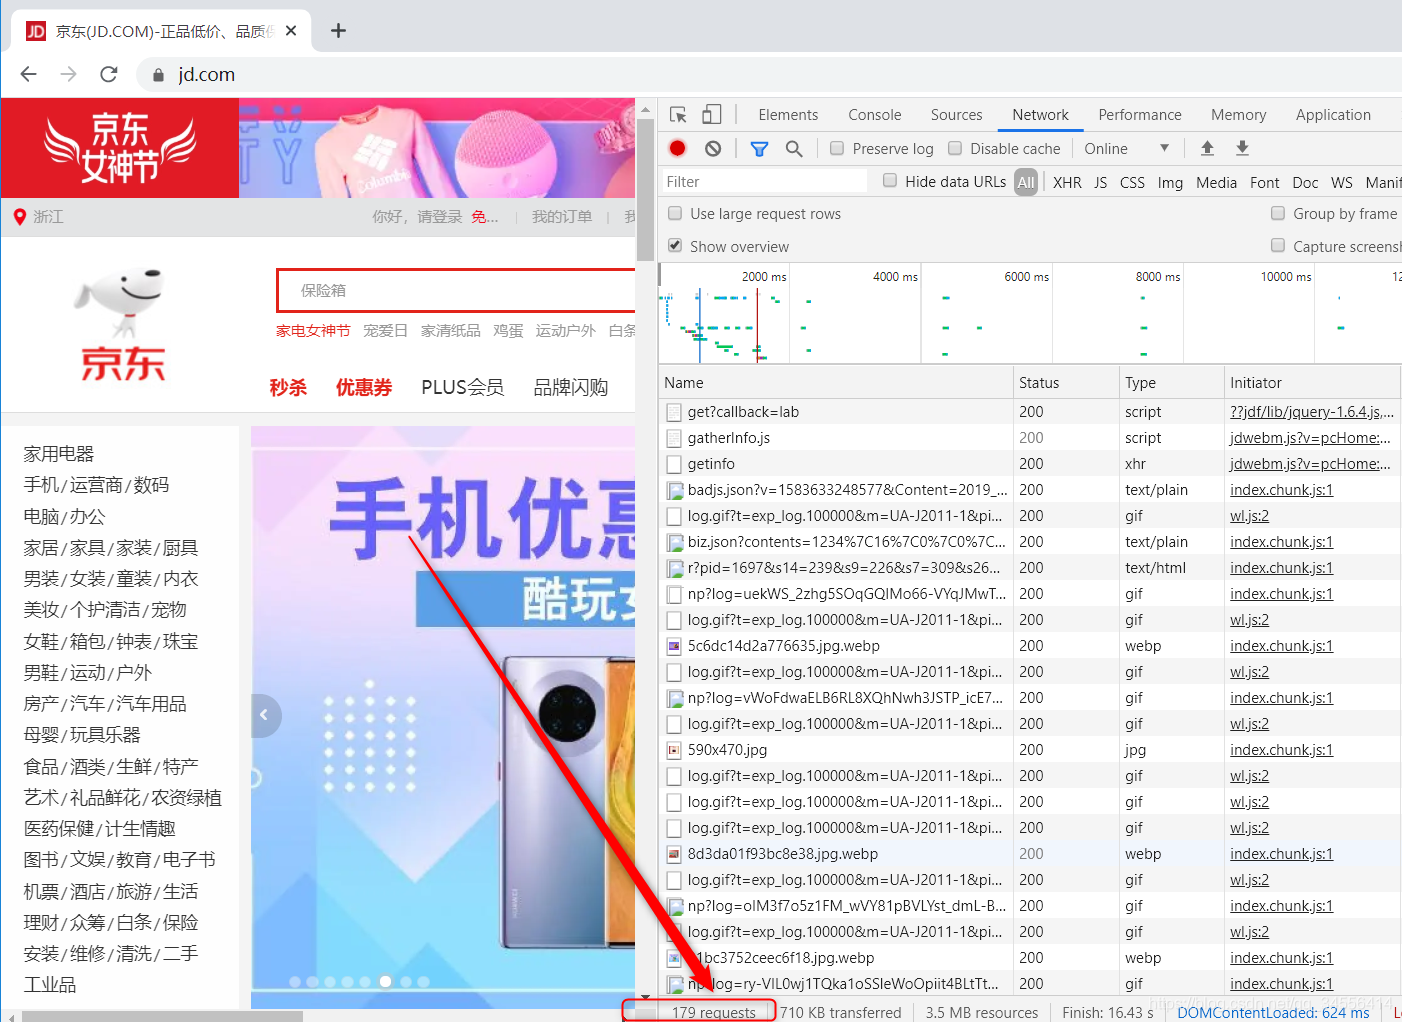The width and height of the screenshot is (1402, 1022).
Task: Clear the network log
Action: (x=713, y=148)
